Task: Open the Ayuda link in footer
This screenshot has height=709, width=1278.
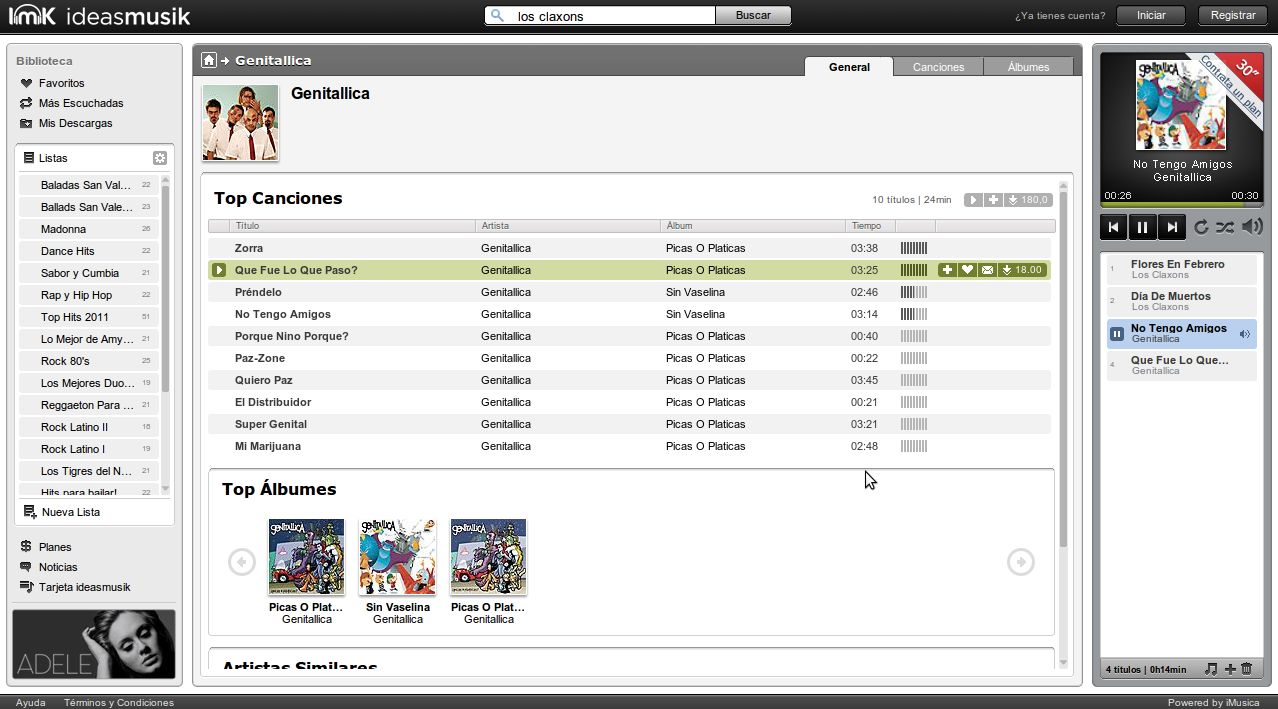Action: coord(30,702)
